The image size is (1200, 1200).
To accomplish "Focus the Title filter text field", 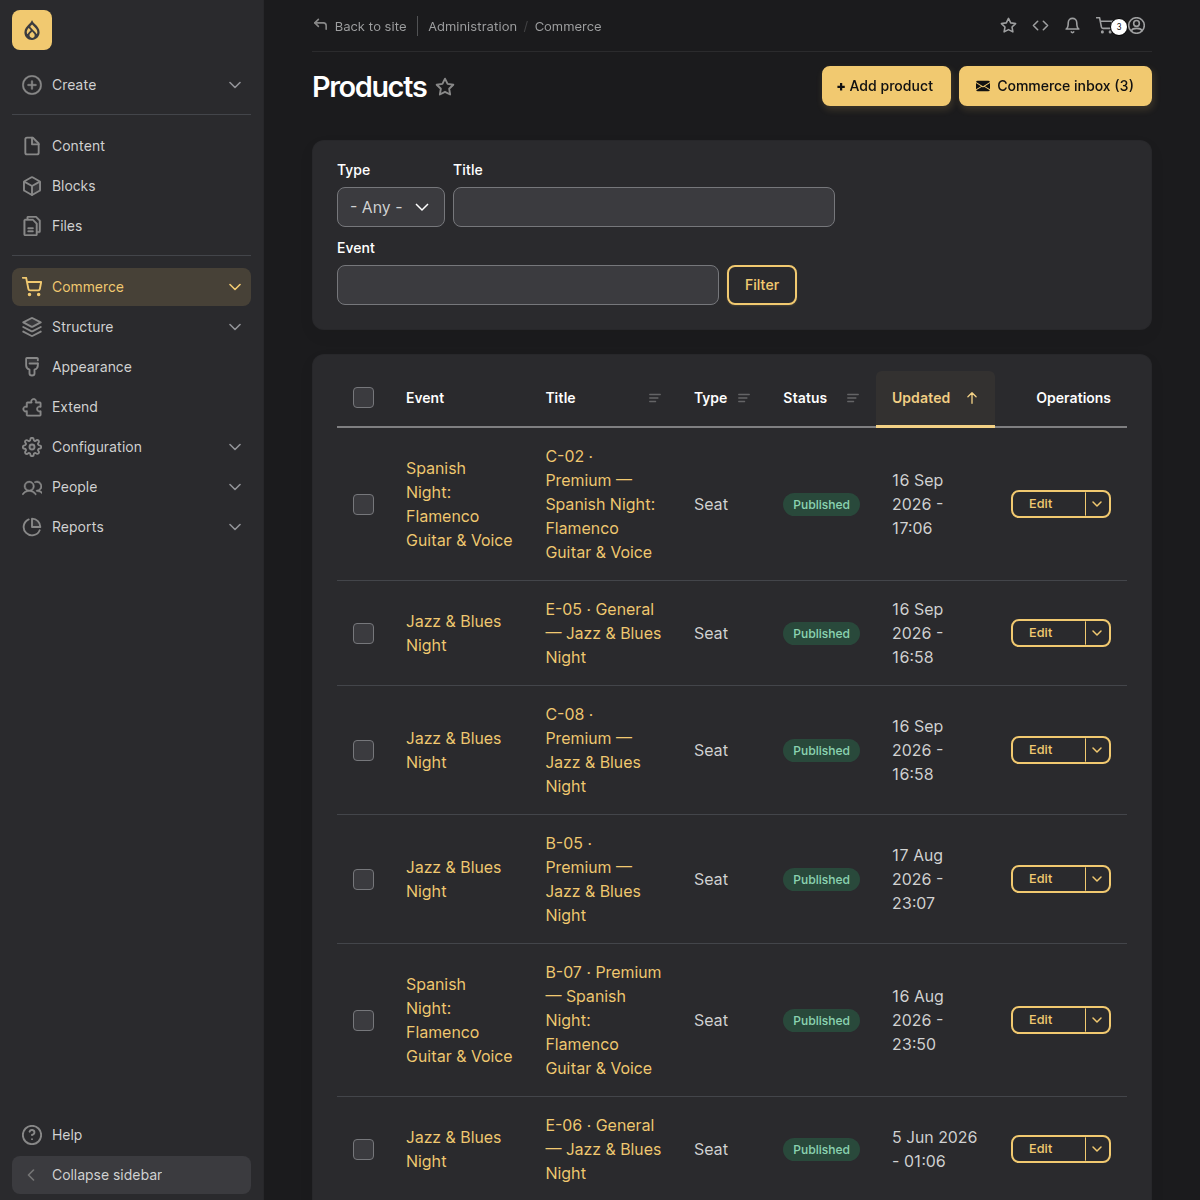I will coord(644,207).
